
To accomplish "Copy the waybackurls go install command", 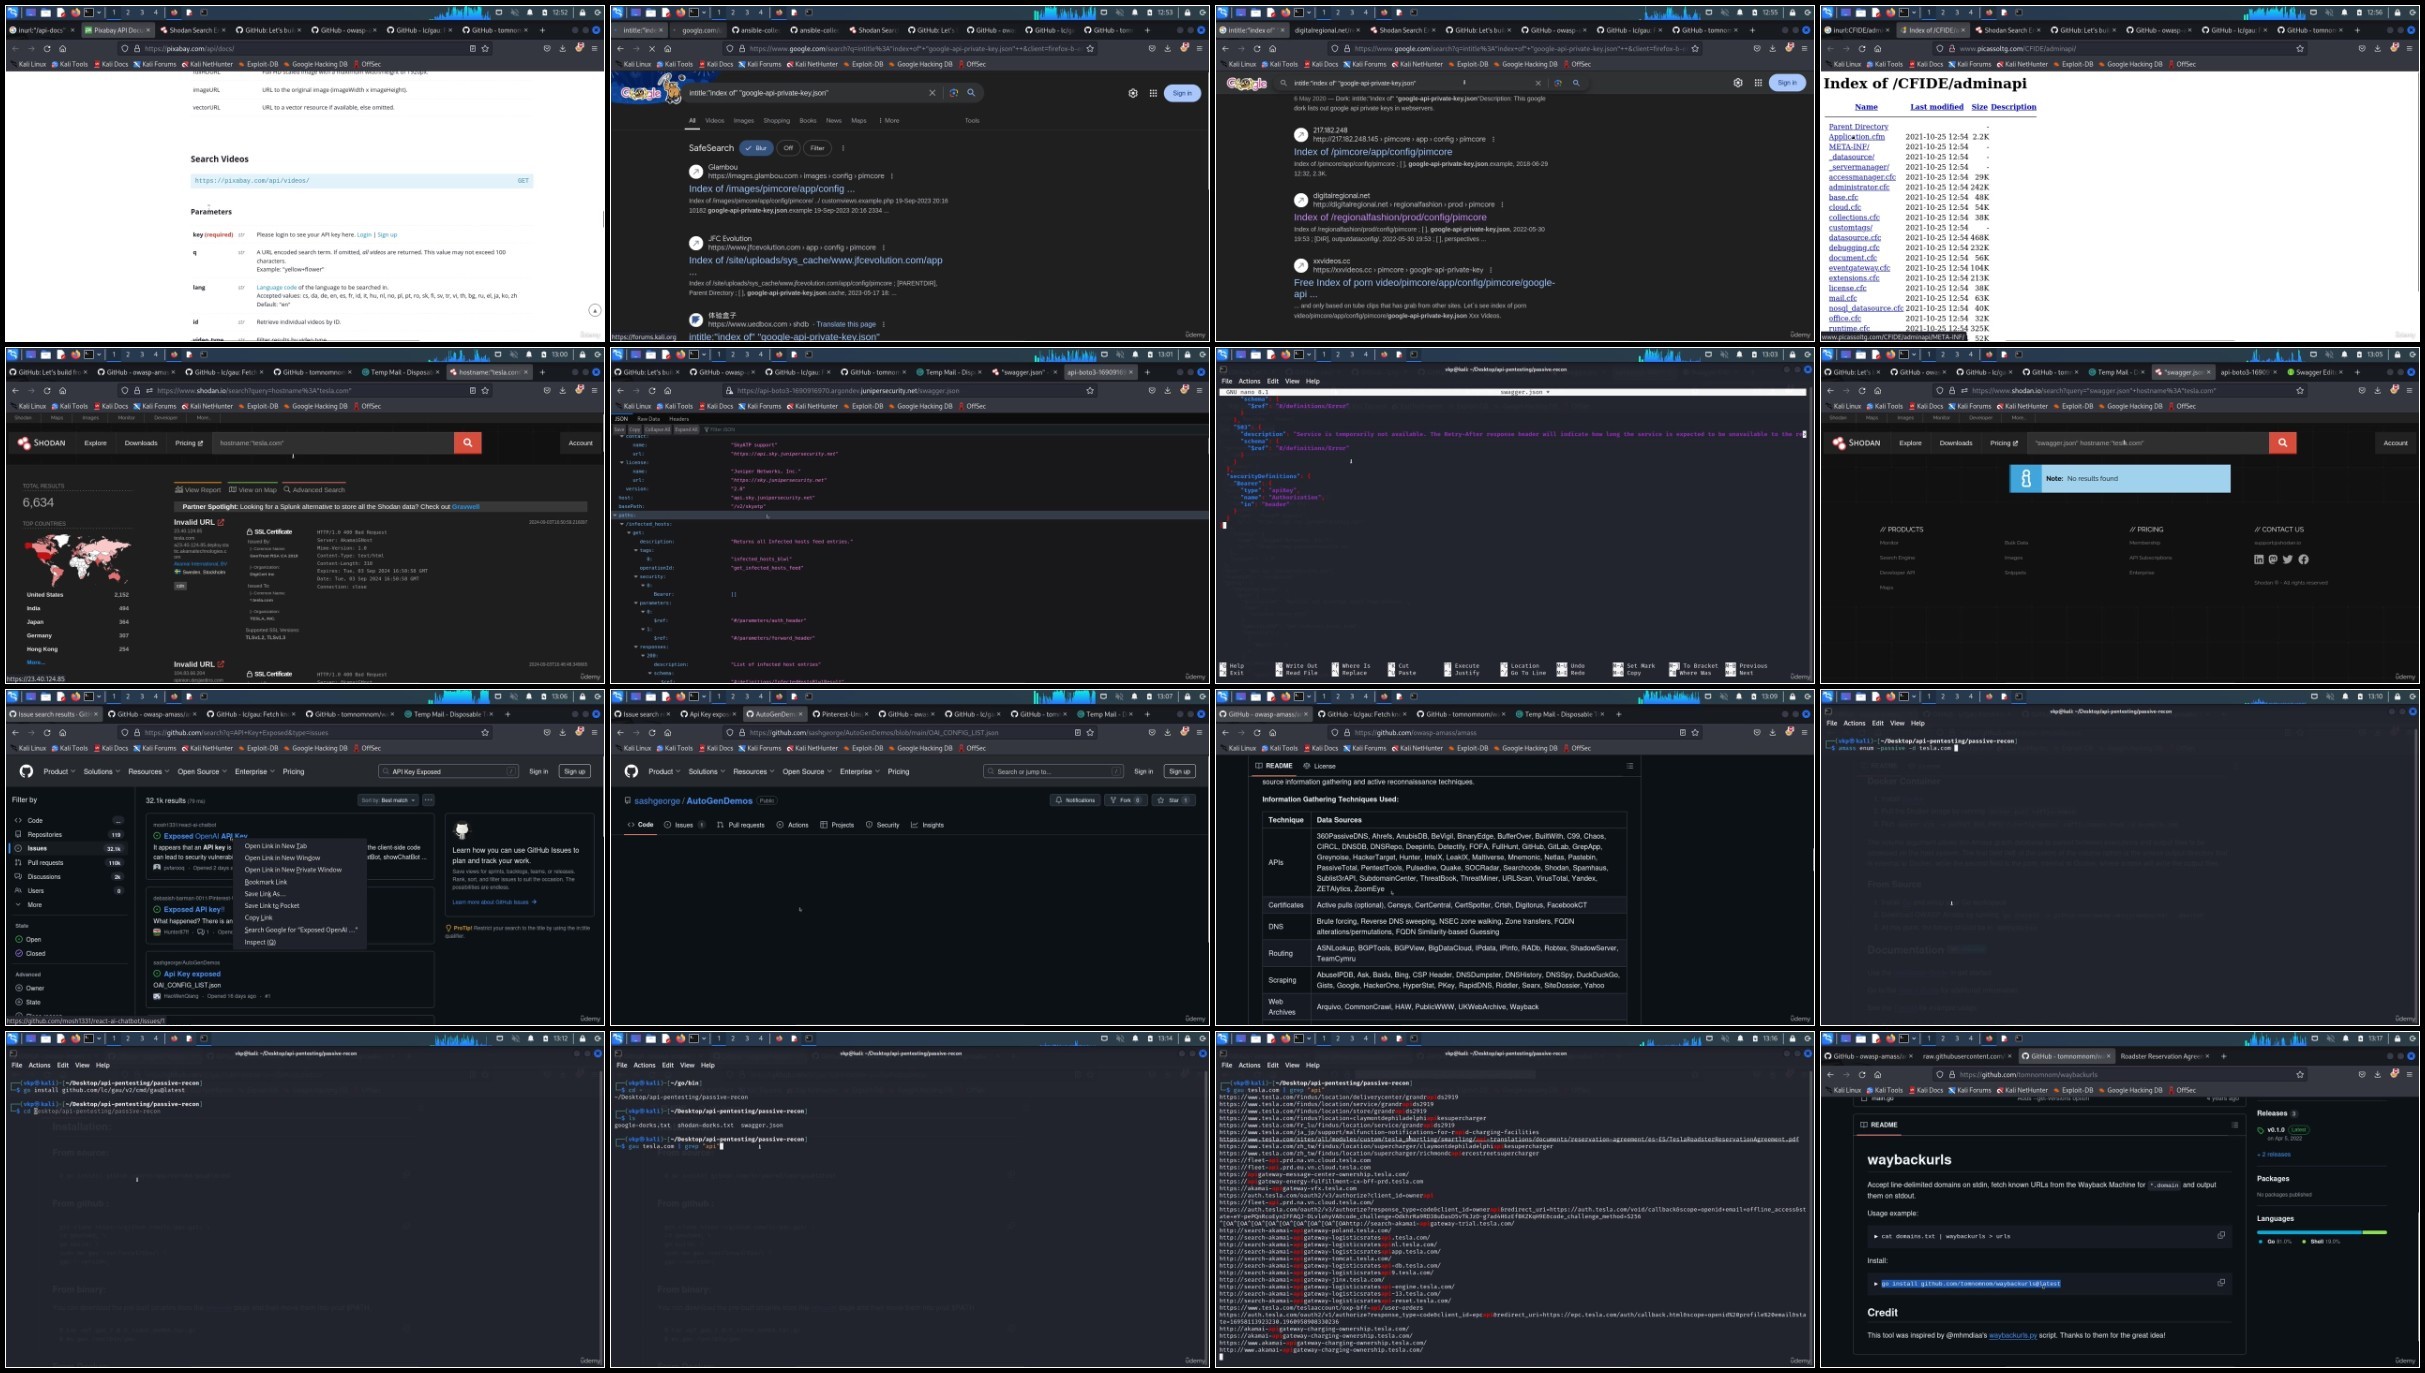I will [x=2221, y=1283].
